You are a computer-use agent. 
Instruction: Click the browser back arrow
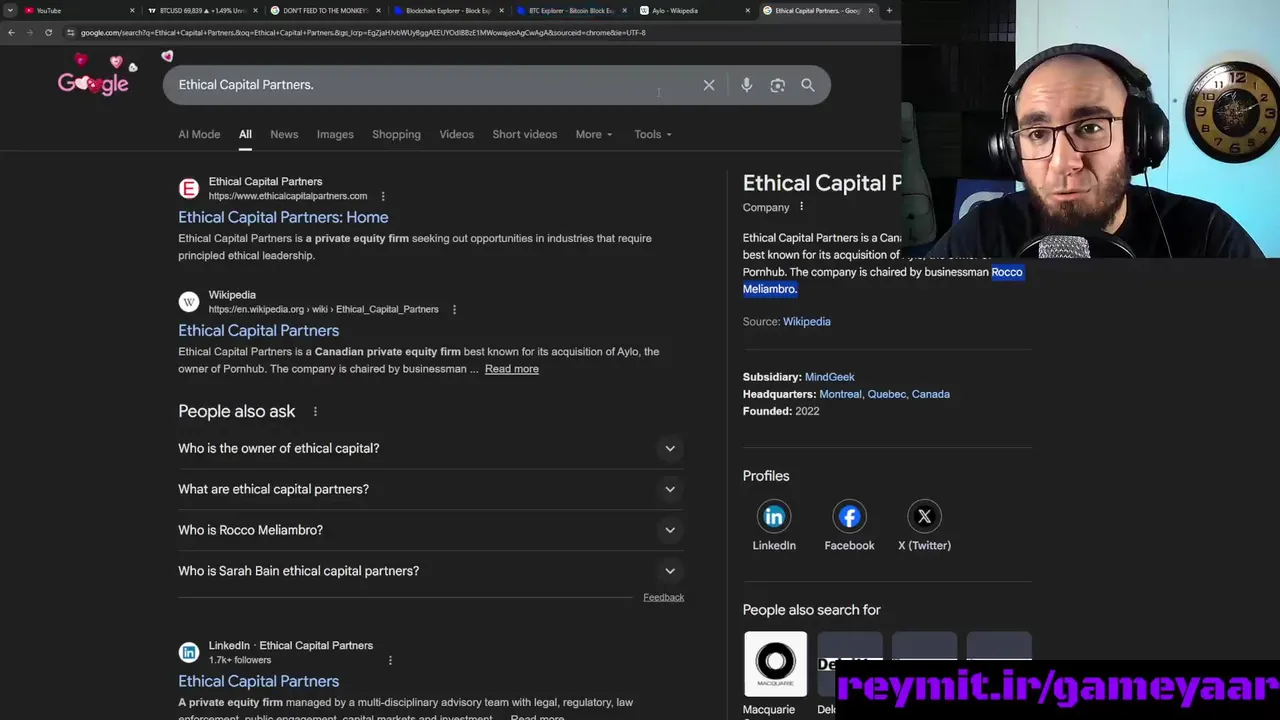[11, 32]
